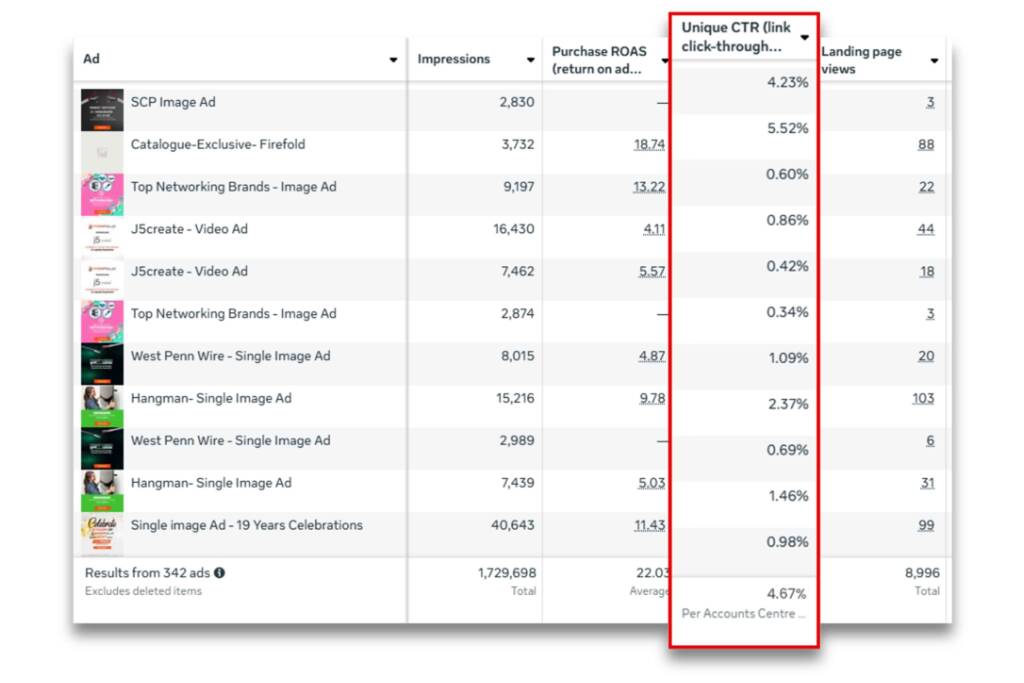Screen dimensions: 1024x683
Task: Click the 11.43 Purchase ROAS link
Action: [x=649, y=526]
